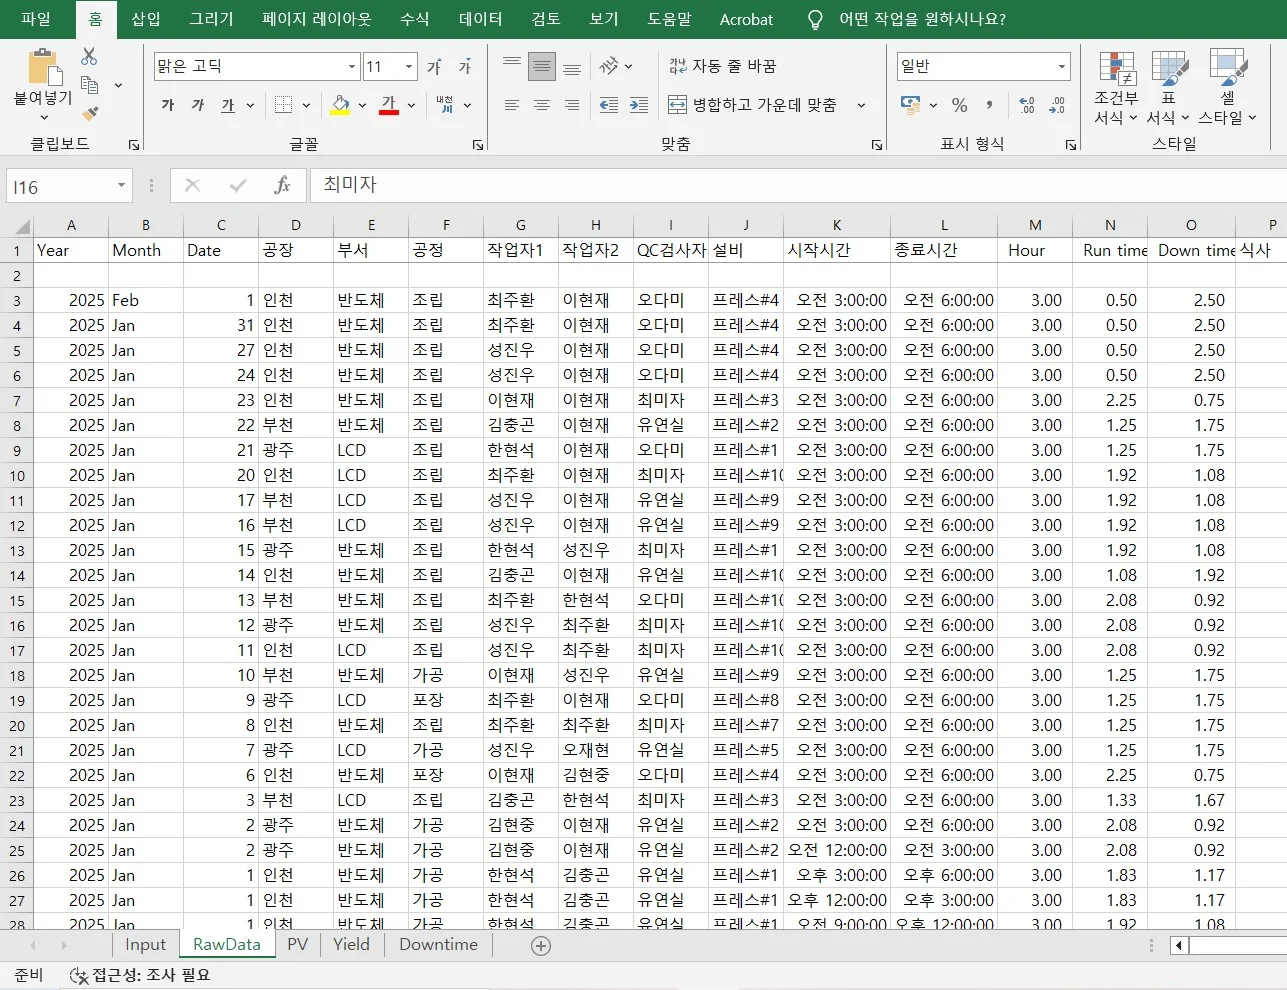Click the Borders icon

284,105
